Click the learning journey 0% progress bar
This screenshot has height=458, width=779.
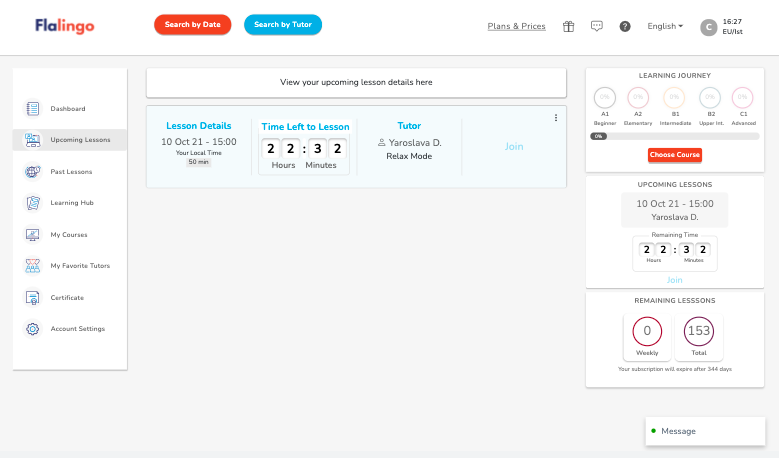pos(675,136)
